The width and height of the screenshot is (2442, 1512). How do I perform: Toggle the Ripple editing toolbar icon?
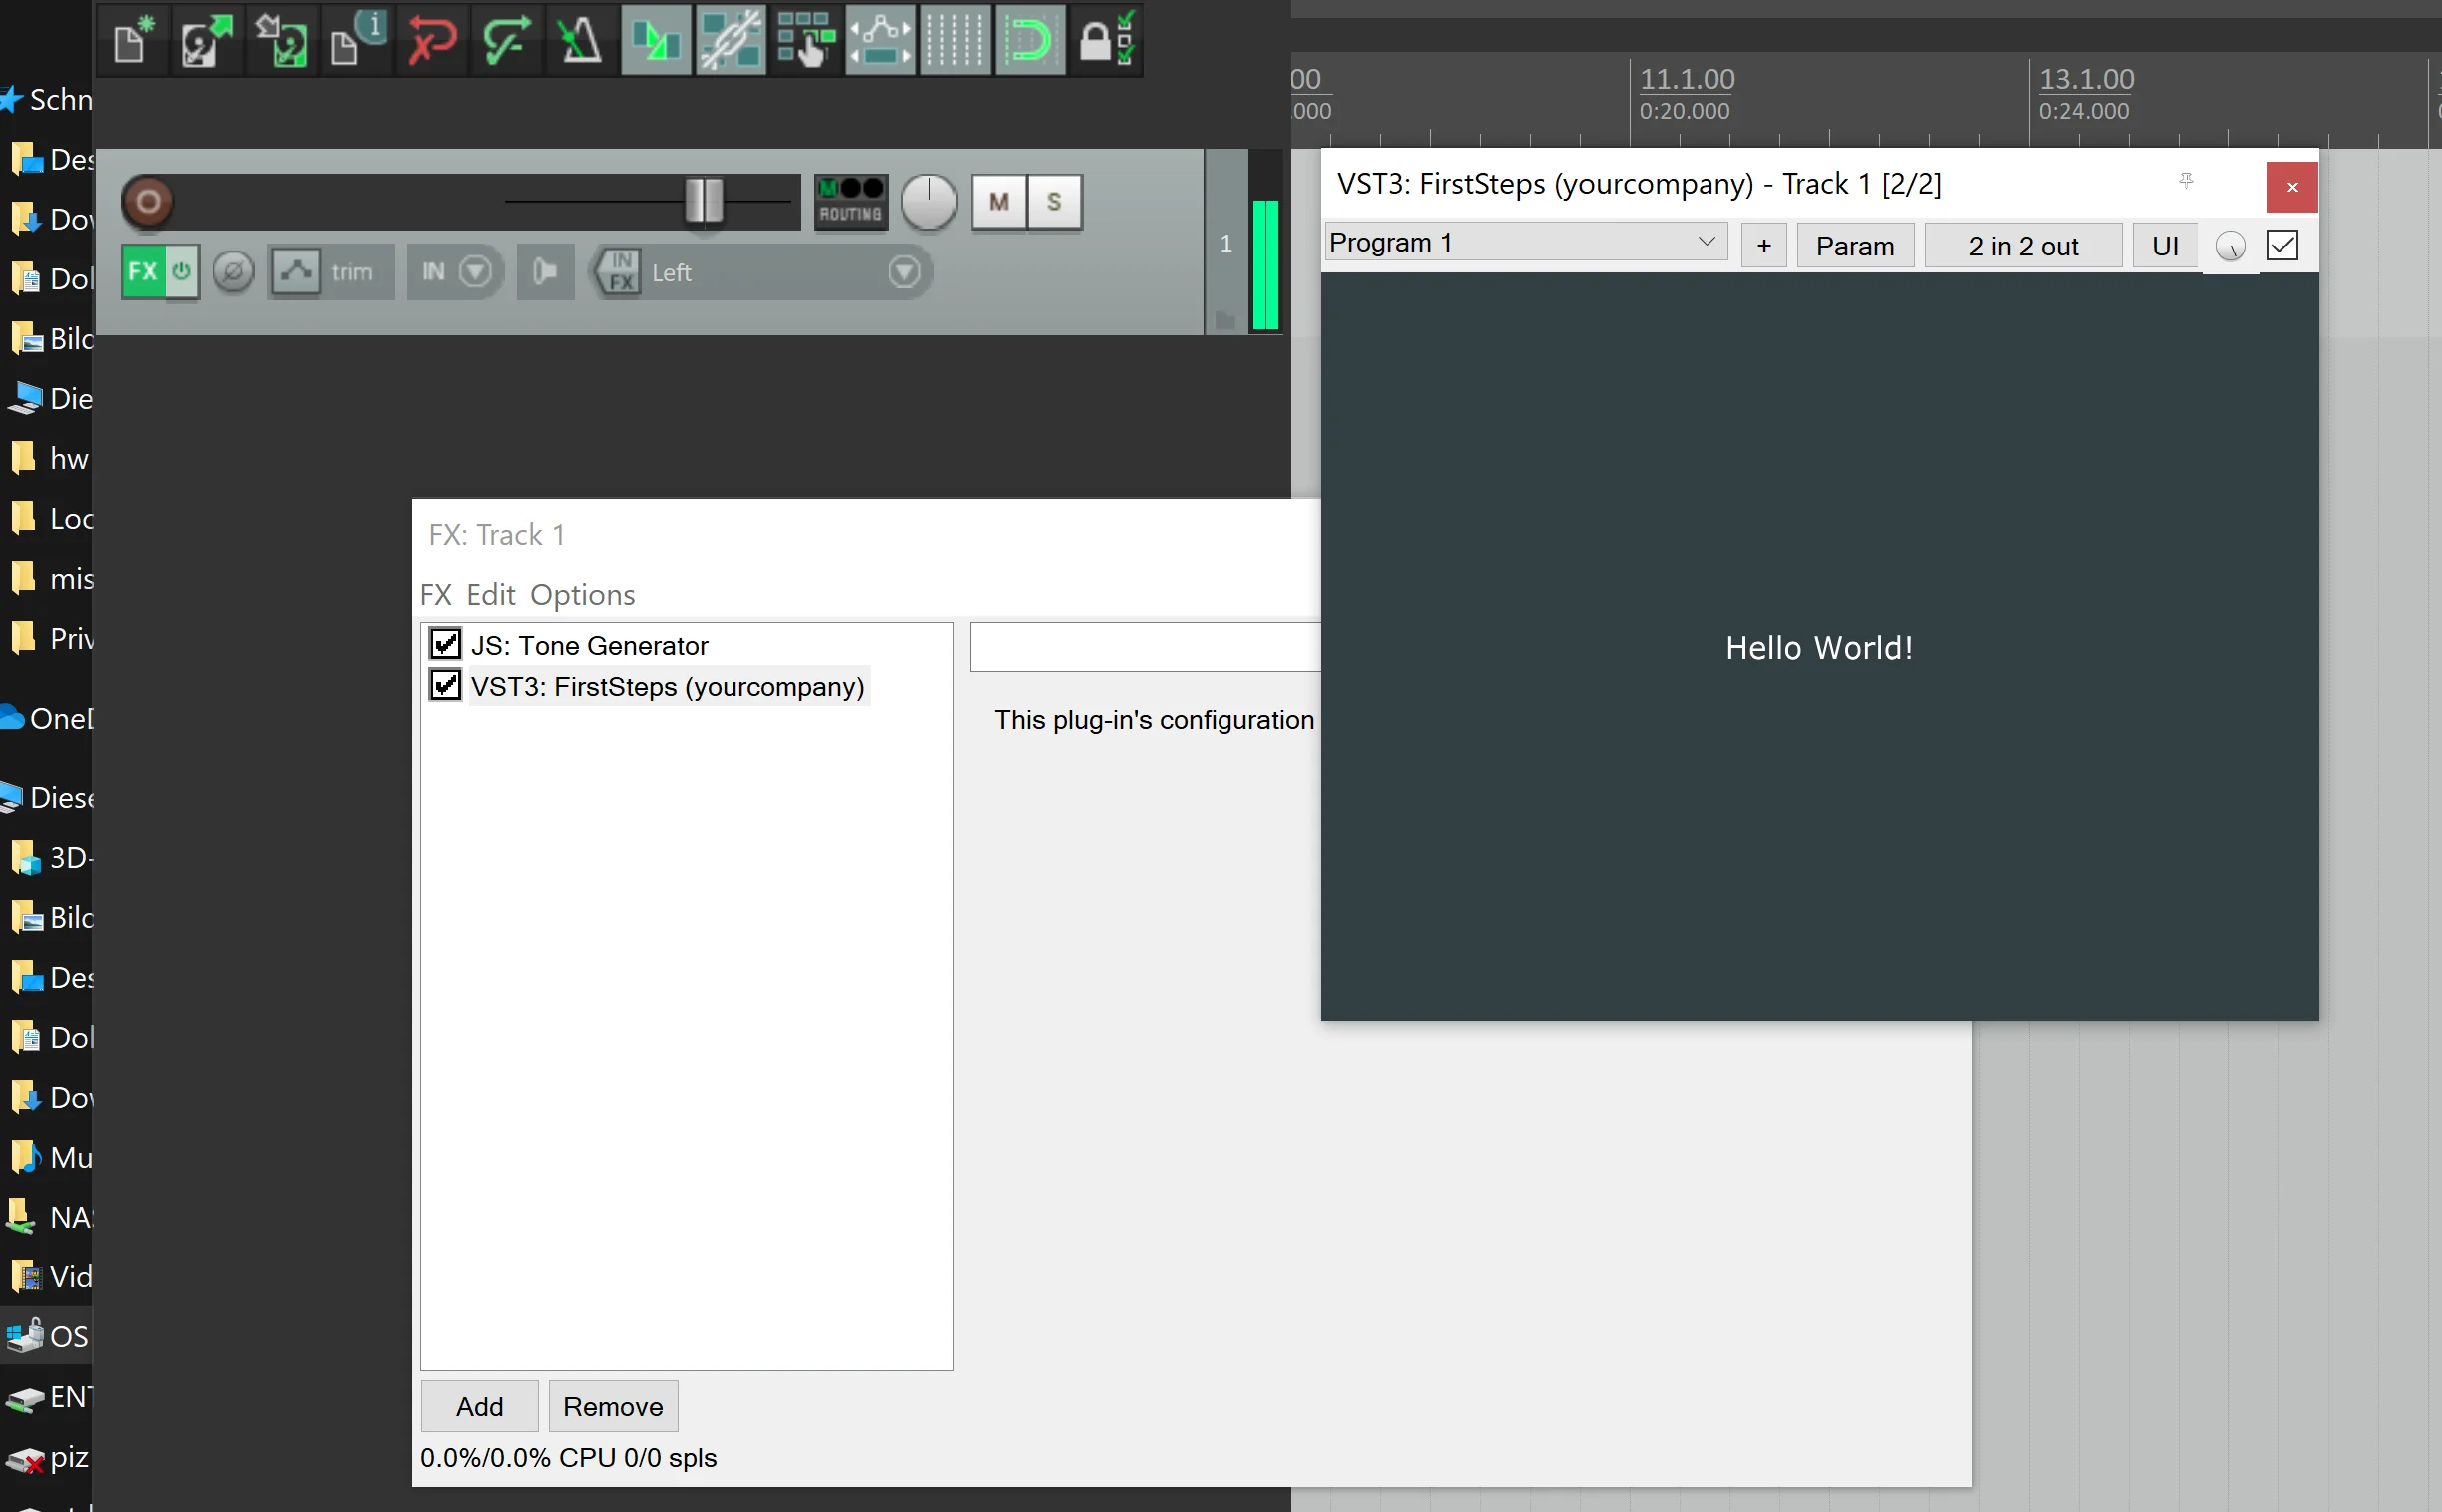(x=806, y=40)
